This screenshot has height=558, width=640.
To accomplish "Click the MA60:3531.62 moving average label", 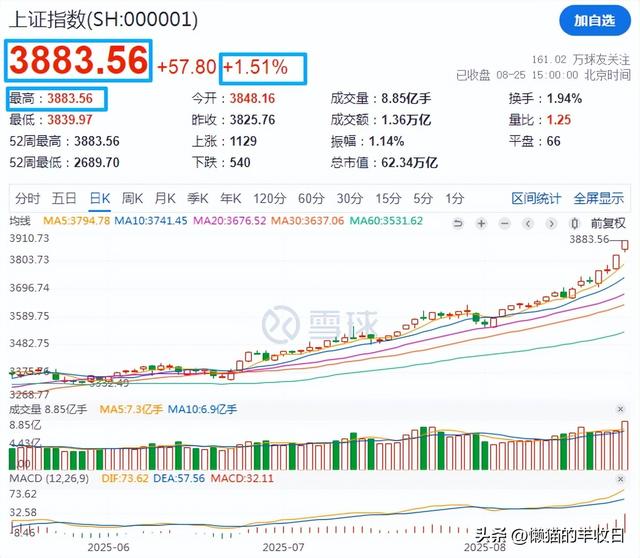I will (x=386, y=221).
